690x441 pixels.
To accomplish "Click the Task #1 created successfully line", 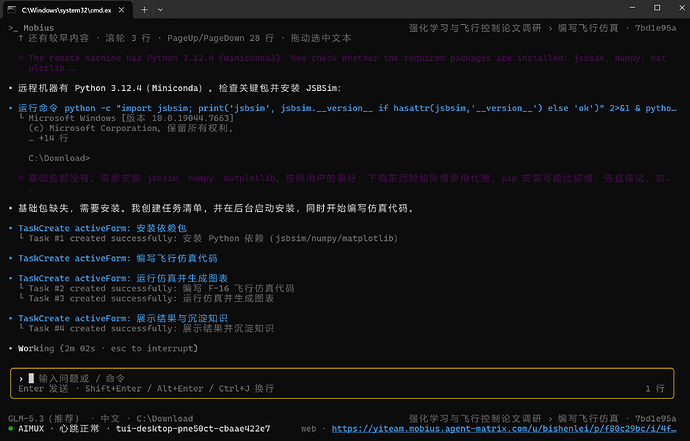I will coord(213,239).
